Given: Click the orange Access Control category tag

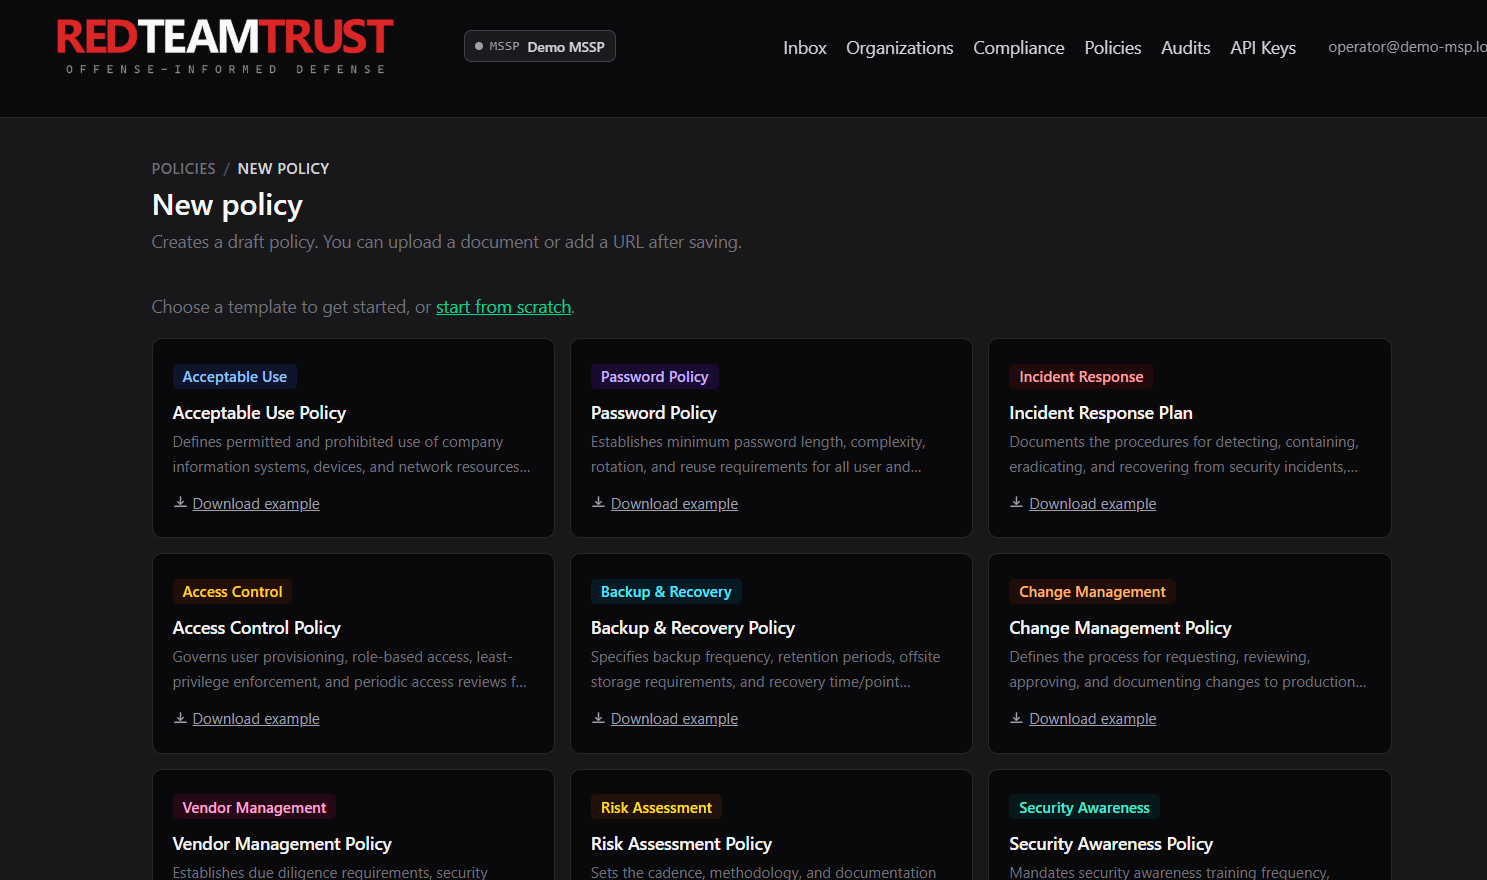Looking at the screenshot, I should click(x=232, y=592).
